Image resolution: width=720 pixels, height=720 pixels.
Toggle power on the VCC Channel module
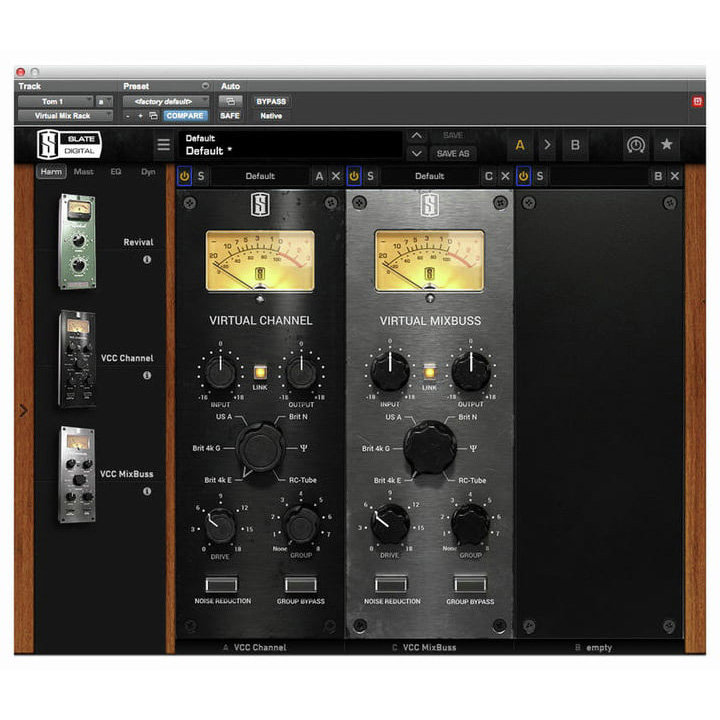point(185,176)
